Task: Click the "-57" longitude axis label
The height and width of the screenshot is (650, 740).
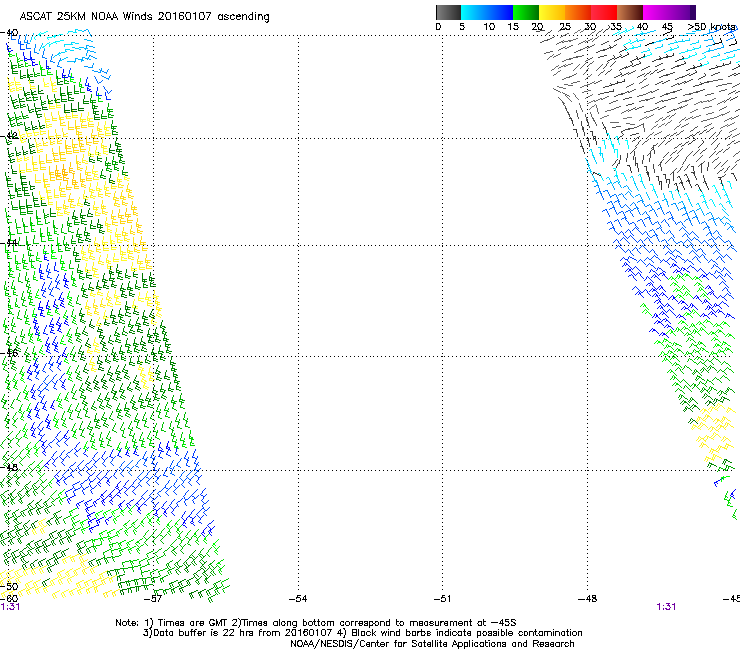Action: 152,599
